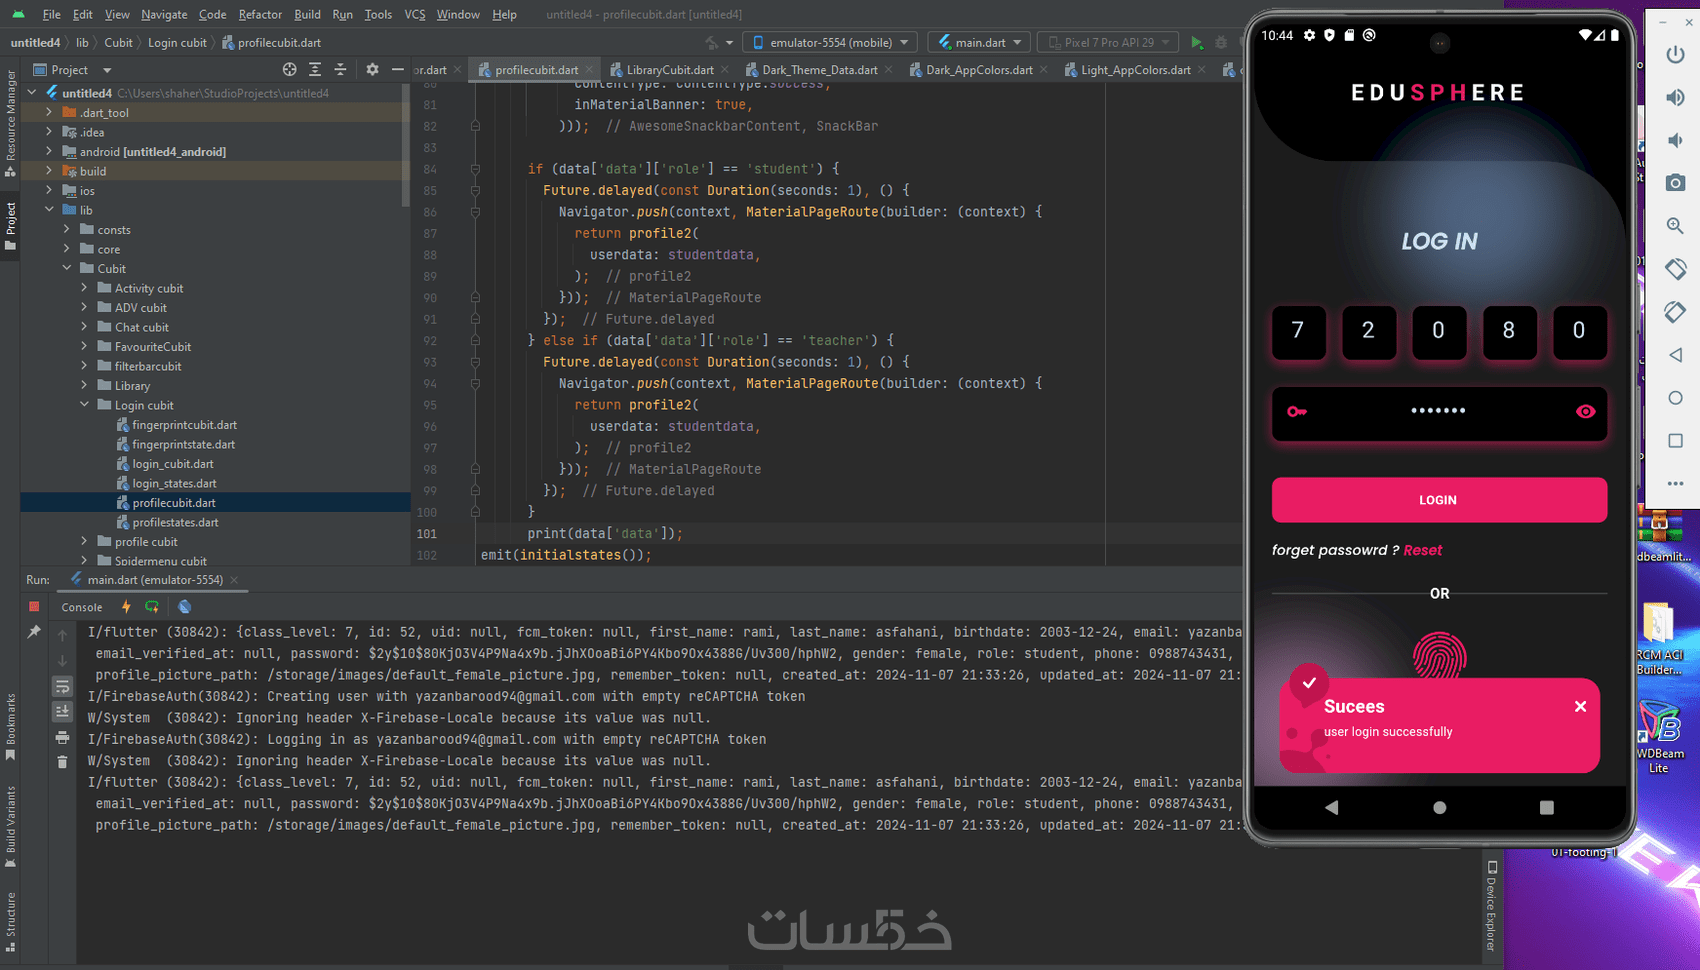Viewport: 1700px width, 970px height.
Task: Toggle password visibility with the eye icon
Action: 1585,411
